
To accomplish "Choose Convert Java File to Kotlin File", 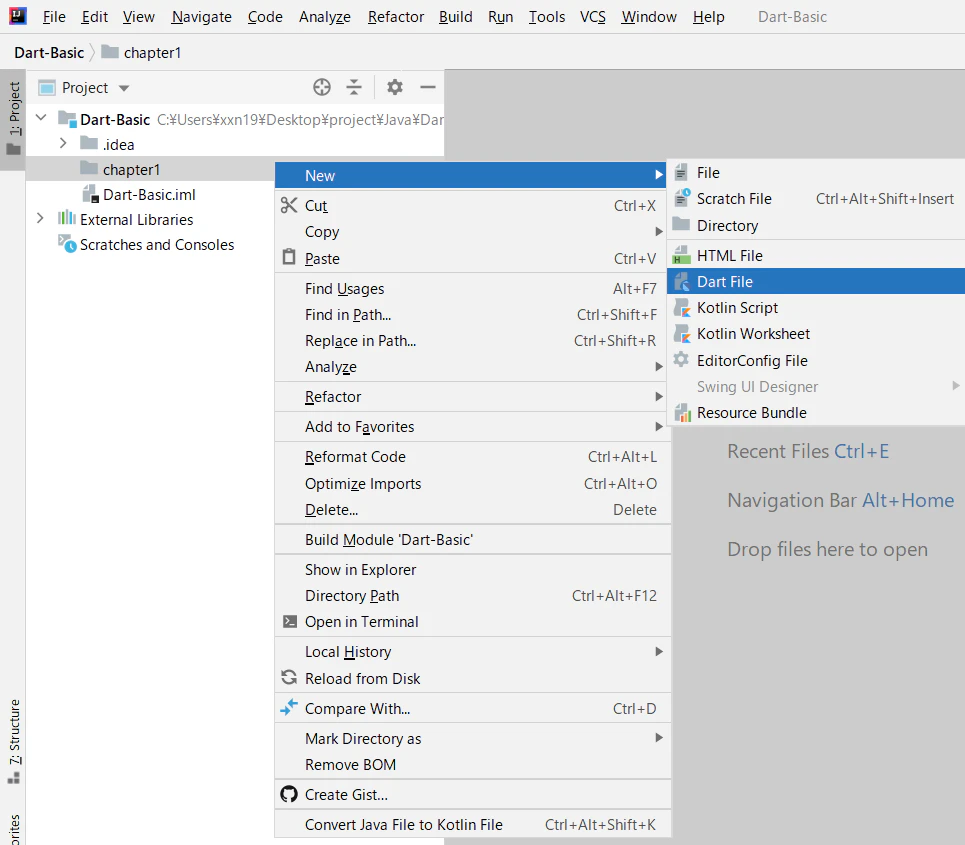I will [x=473, y=824].
